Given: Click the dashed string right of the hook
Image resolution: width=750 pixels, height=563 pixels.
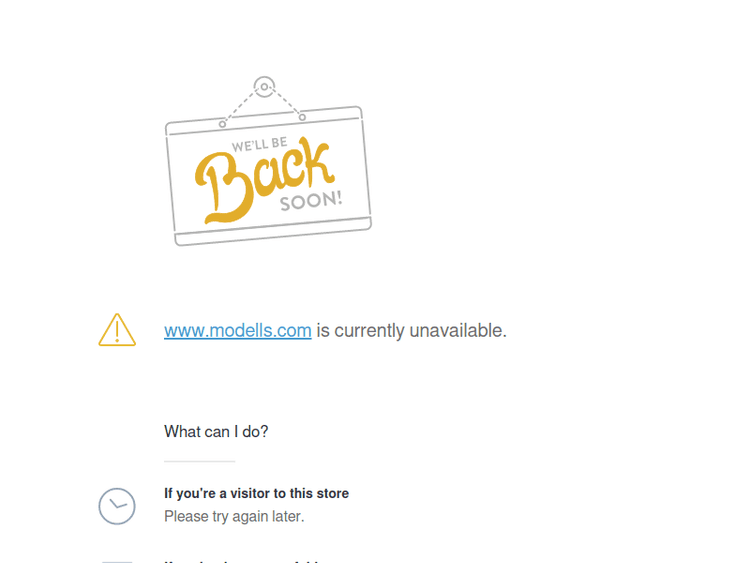Looking at the screenshot, I should 285,101.
